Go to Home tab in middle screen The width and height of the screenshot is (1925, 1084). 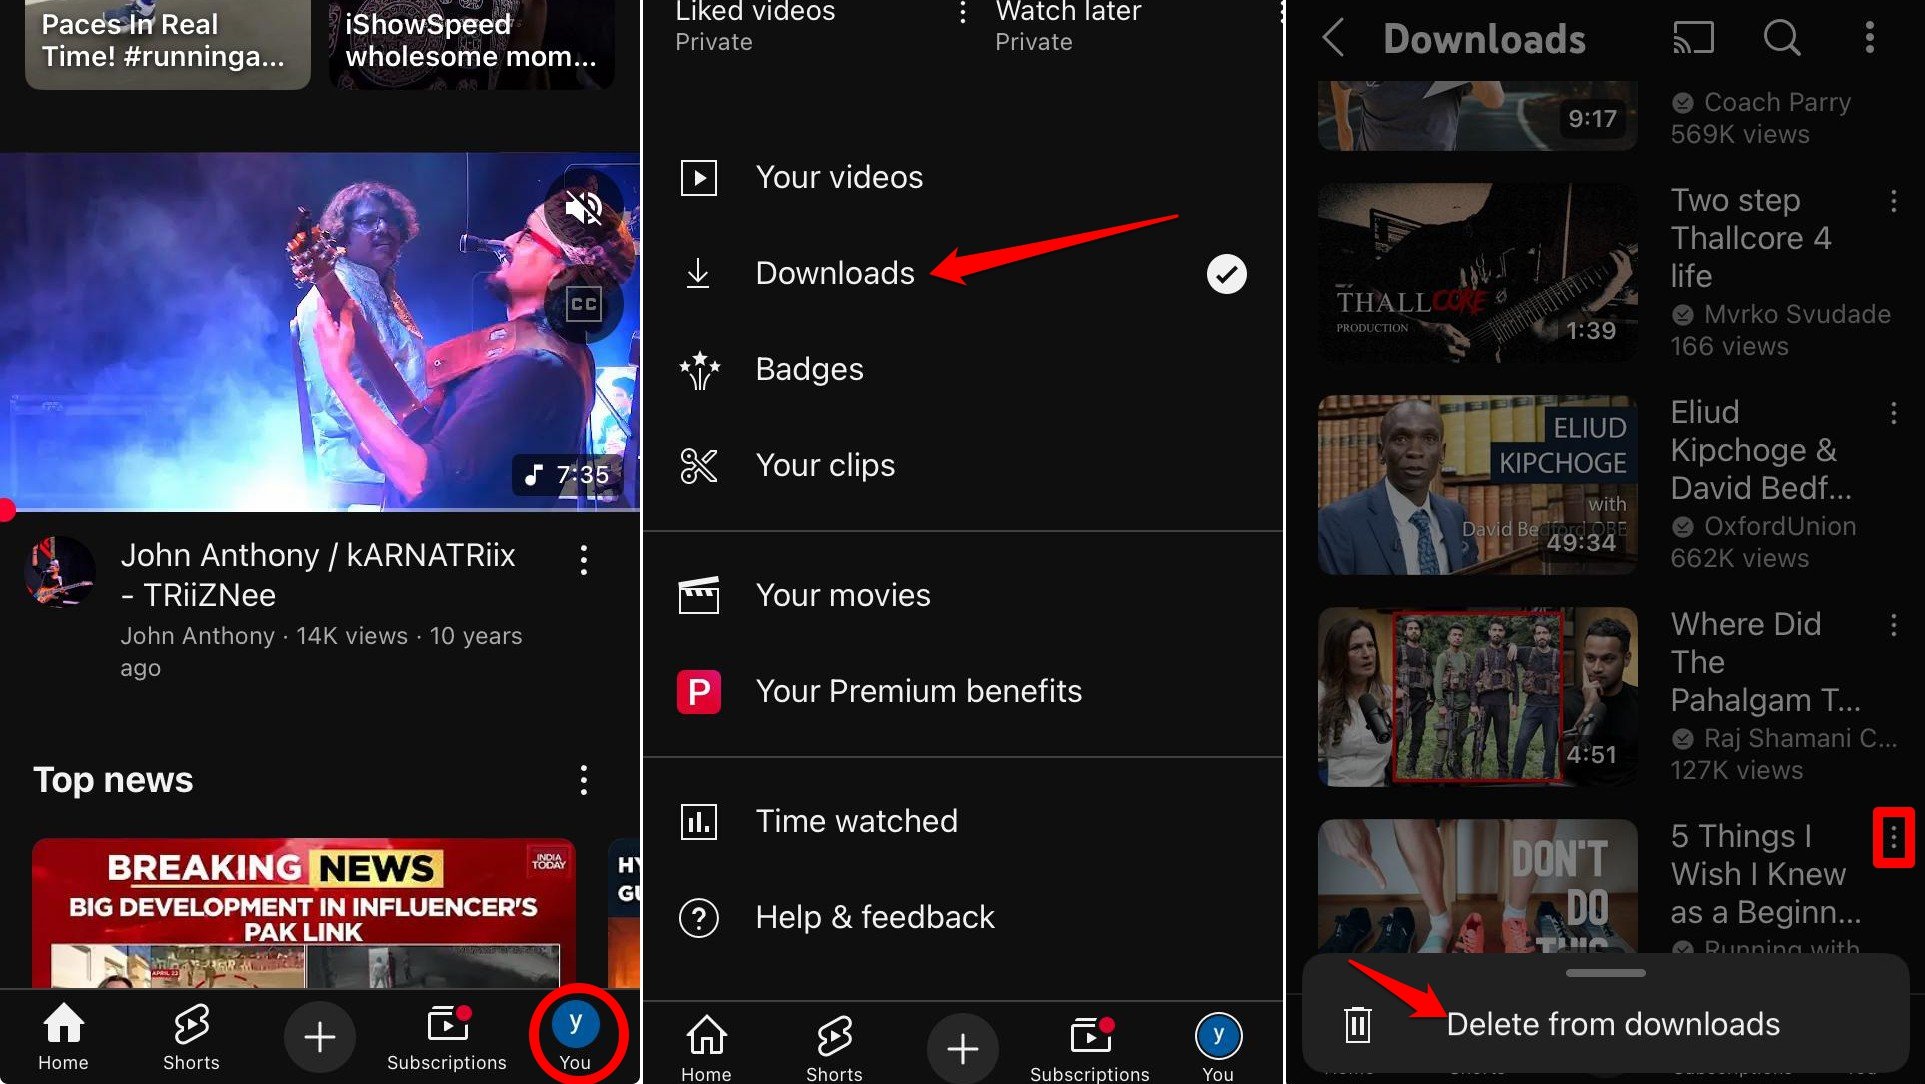tap(706, 1047)
